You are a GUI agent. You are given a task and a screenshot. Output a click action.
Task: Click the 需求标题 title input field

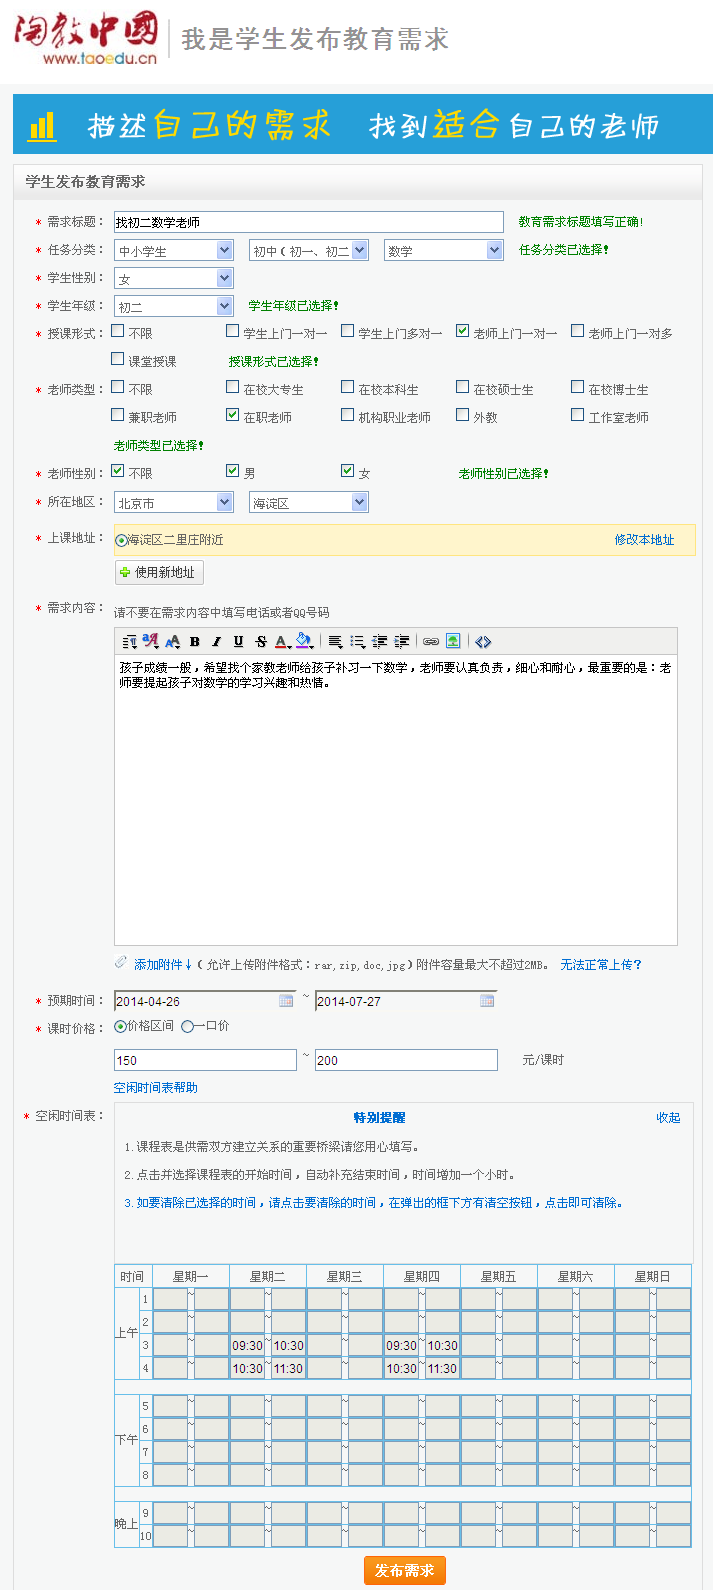(x=308, y=222)
